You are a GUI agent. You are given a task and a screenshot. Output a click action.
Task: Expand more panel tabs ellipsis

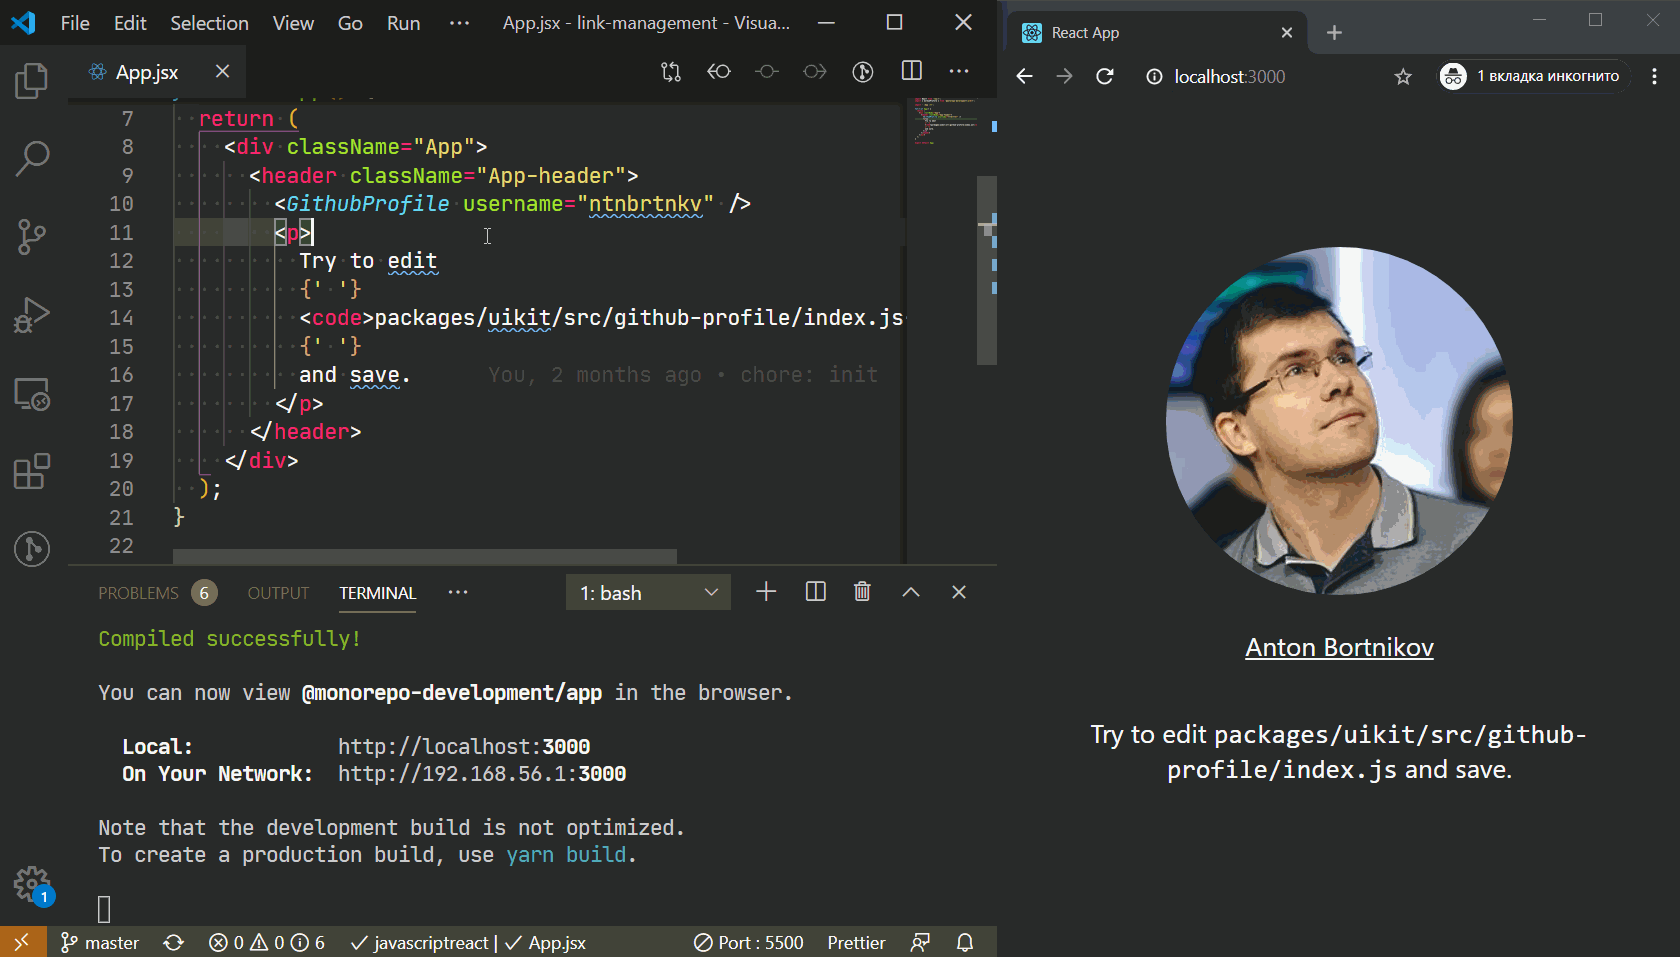pyautogui.click(x=458, y=592)
